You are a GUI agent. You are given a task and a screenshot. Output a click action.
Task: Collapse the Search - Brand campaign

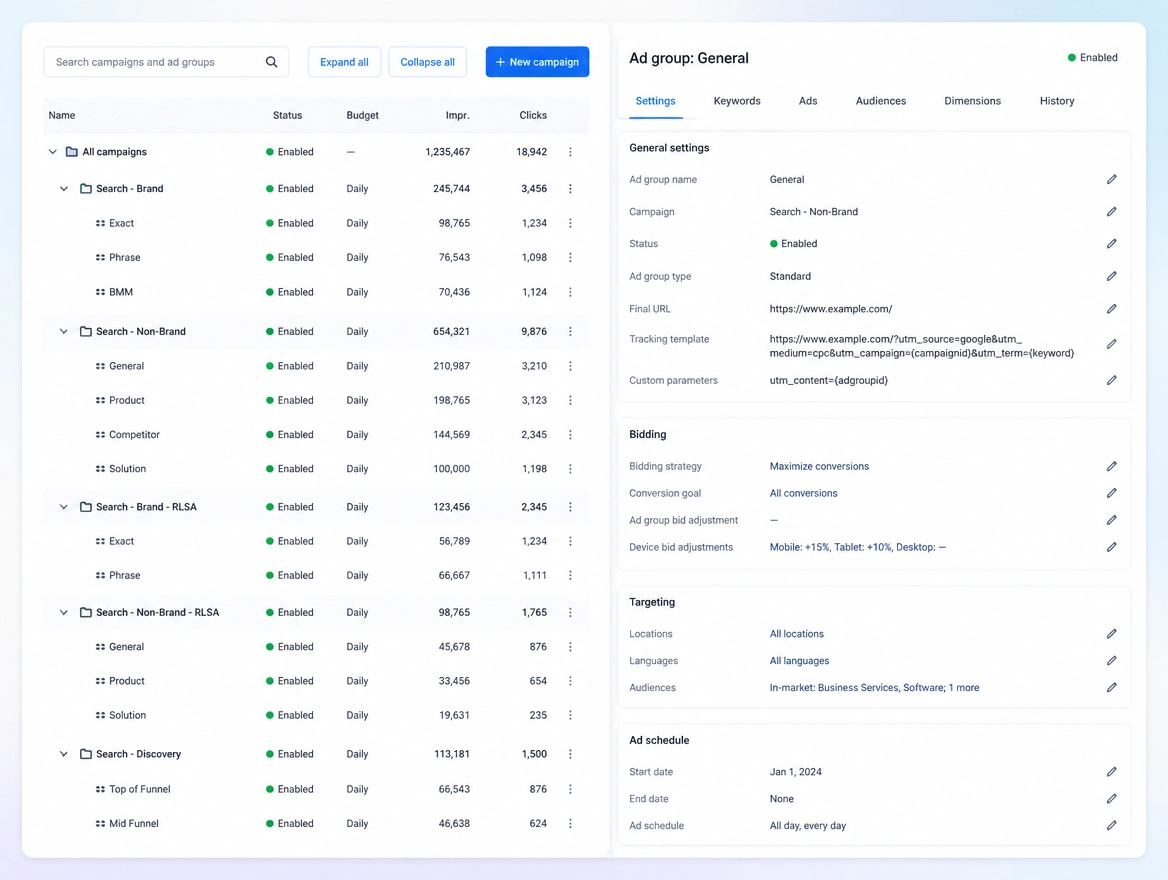point(64,189)
